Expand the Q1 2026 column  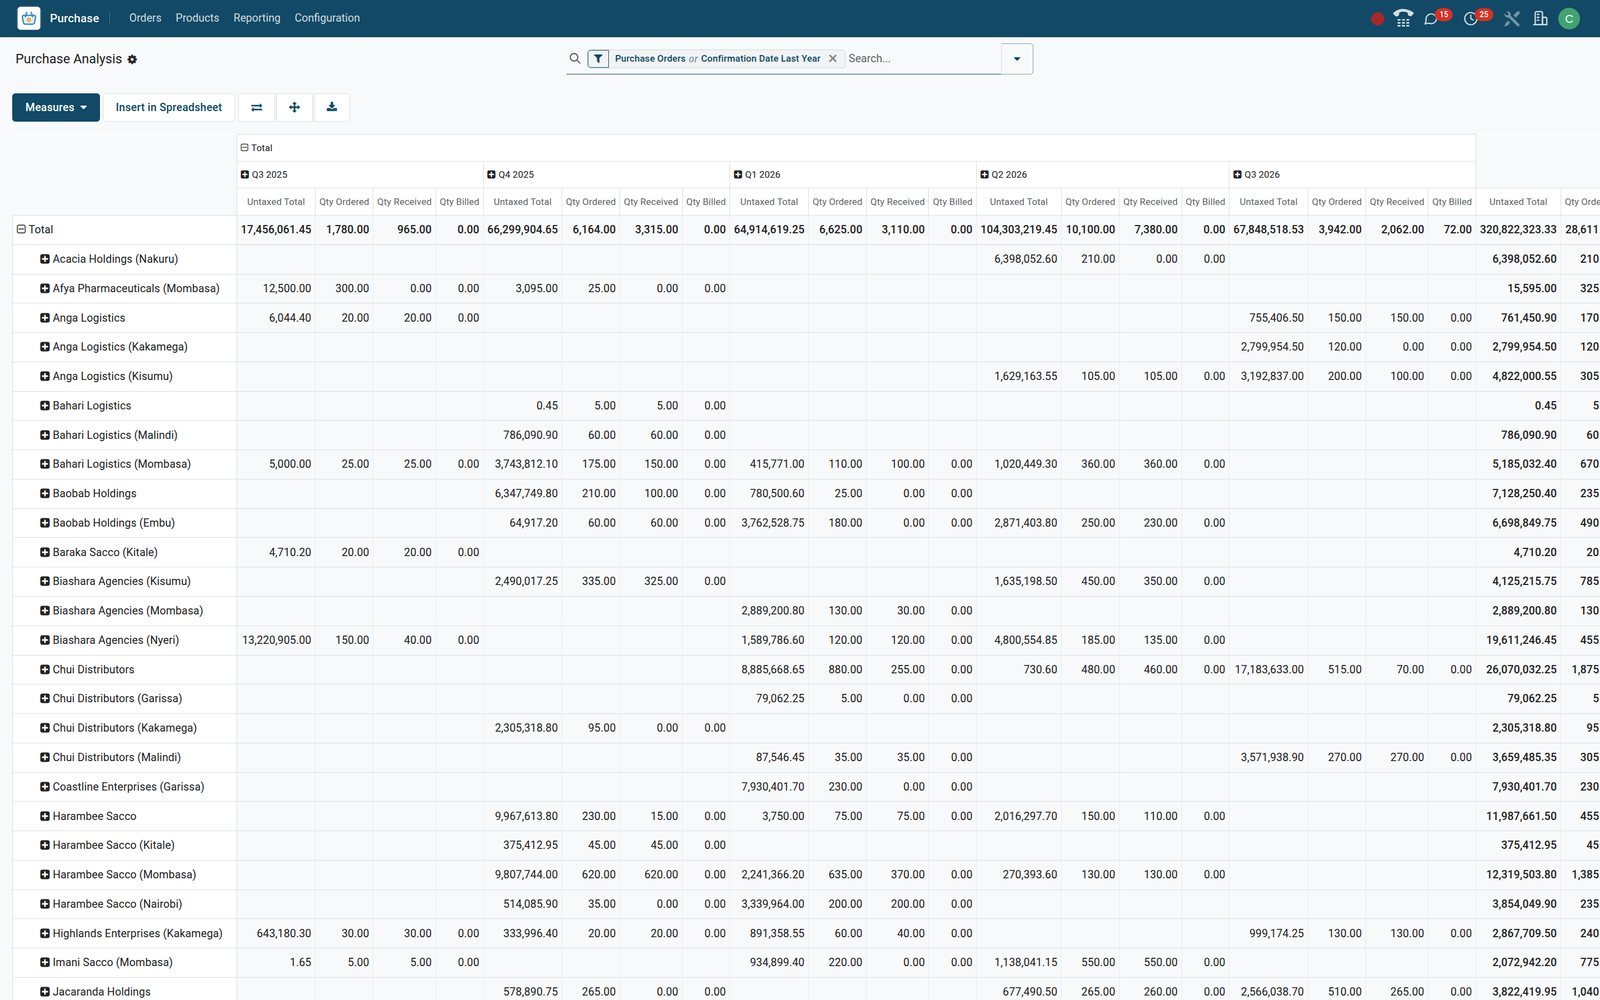click(x=757, y=175)
